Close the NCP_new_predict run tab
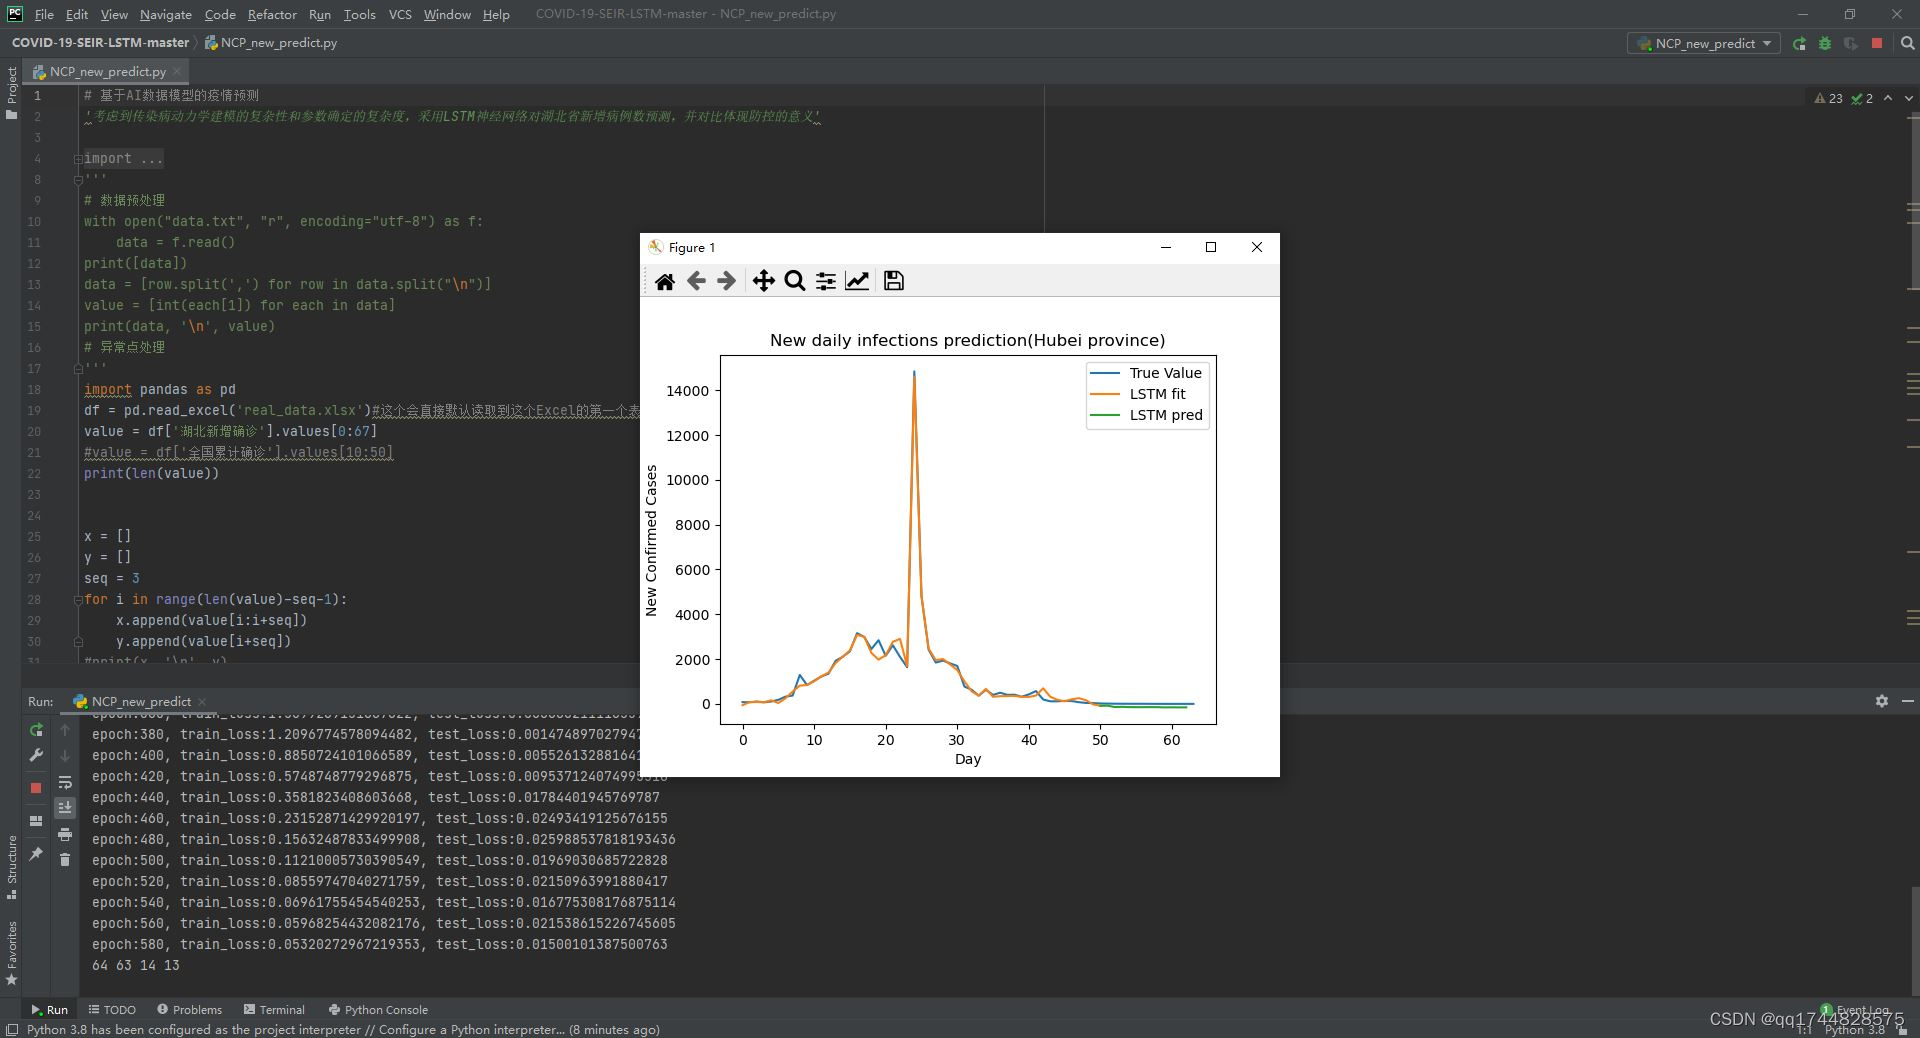 point(202,702)
